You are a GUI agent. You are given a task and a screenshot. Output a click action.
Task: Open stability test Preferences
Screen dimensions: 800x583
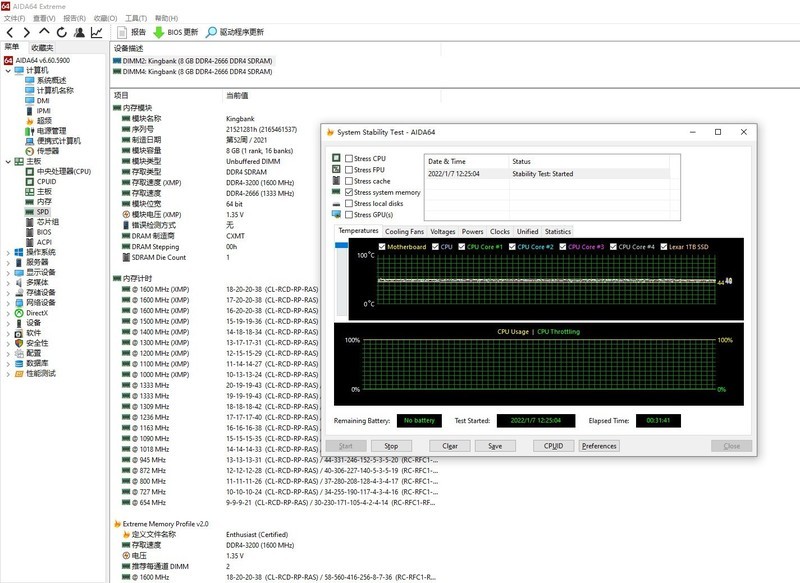(x=599, y=445)
